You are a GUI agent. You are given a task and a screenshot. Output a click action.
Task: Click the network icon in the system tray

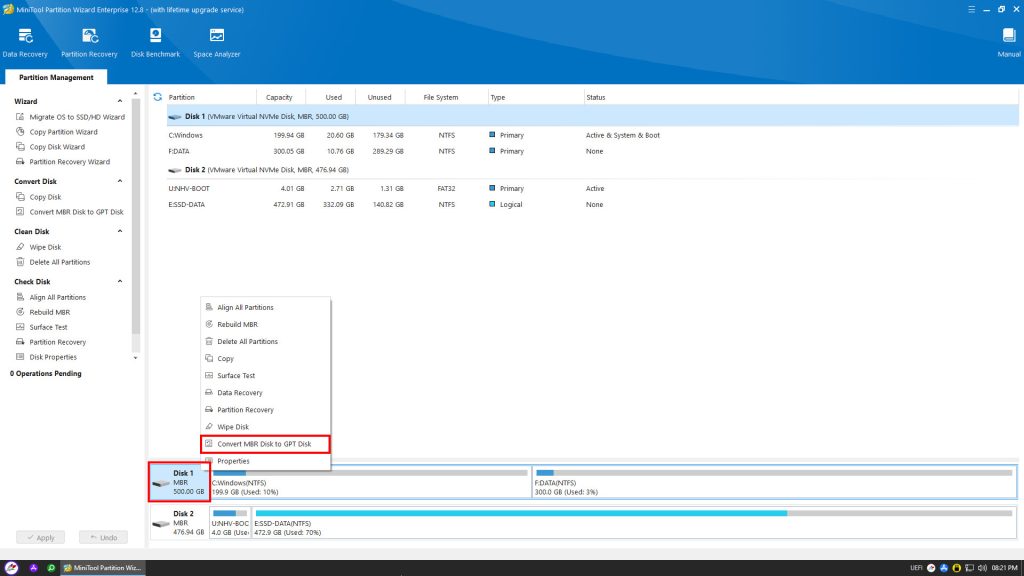click(x=970, y=568)
